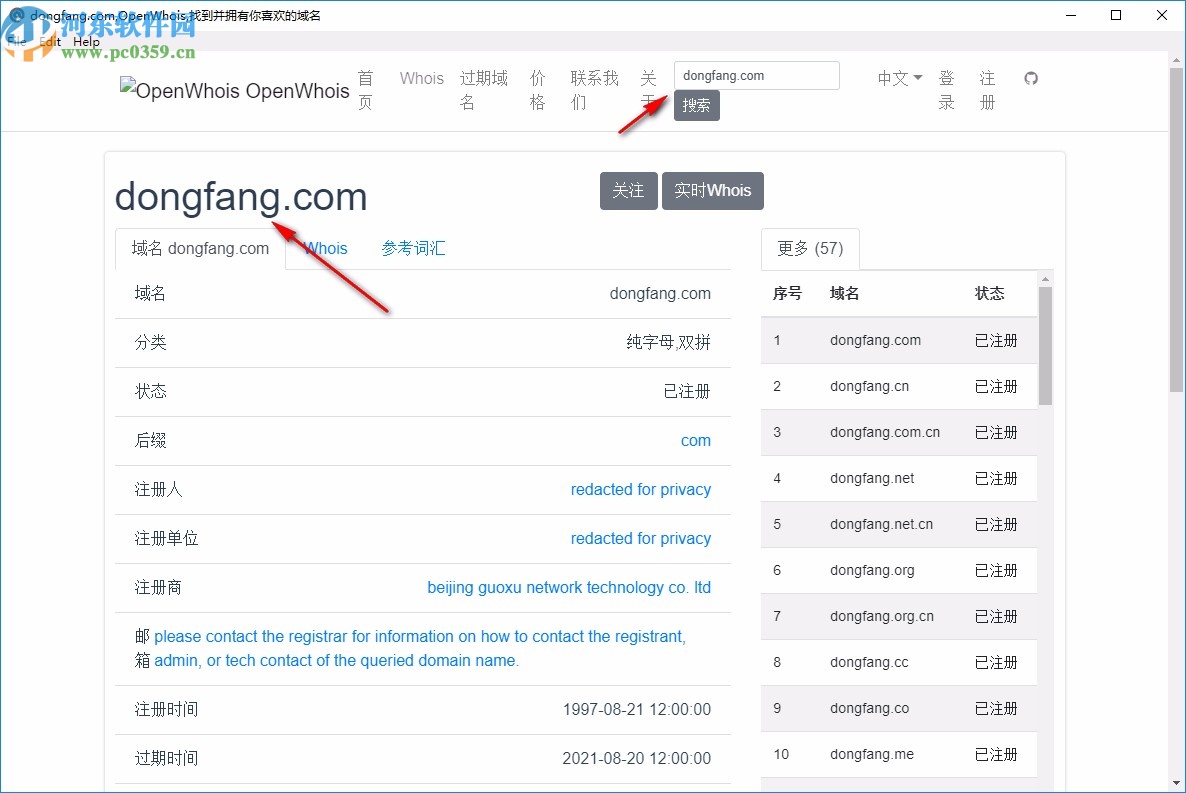Go to 首页 home page
Screen dimensions: 1186x793
(365, 90)
